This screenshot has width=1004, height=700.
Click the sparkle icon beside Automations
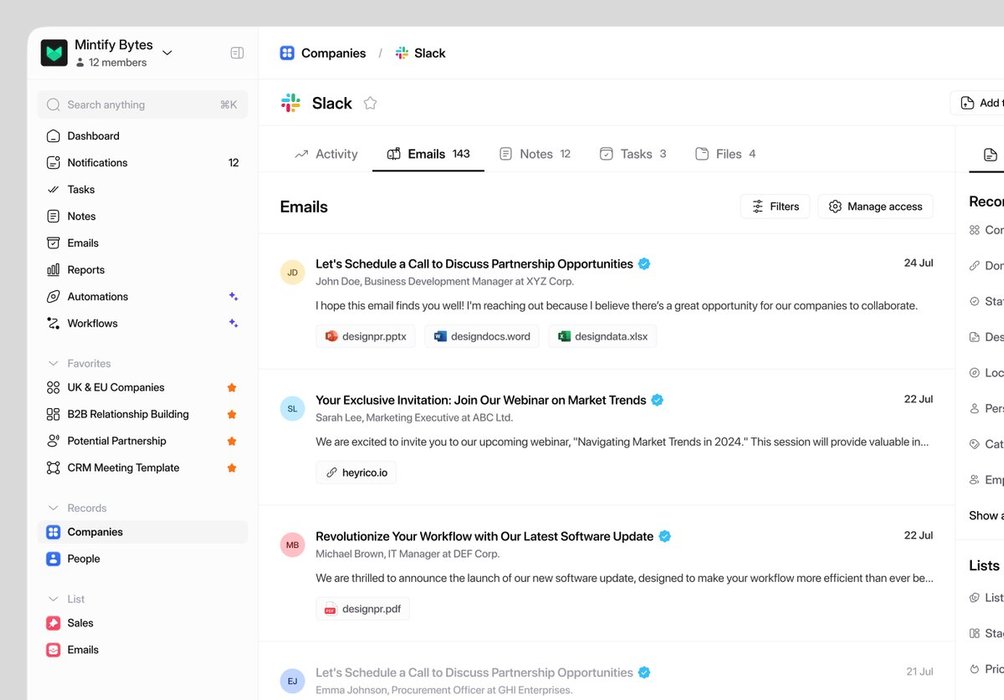click(233, 297)
